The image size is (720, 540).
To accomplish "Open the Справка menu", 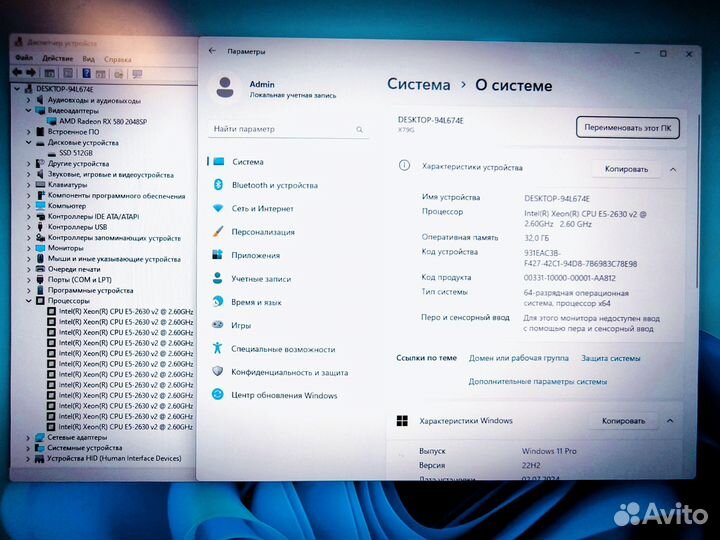I will click(118, 59).
